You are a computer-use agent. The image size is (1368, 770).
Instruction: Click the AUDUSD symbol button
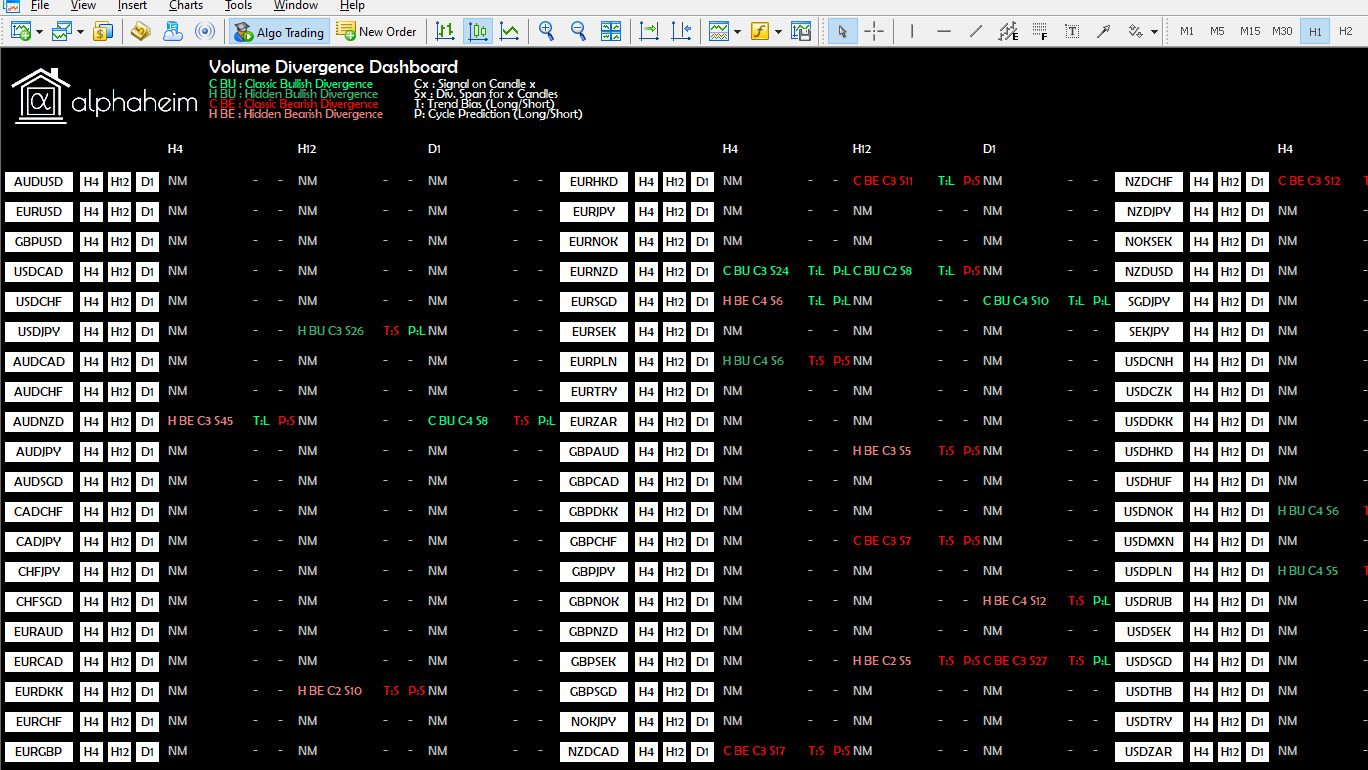pos(39,182)
